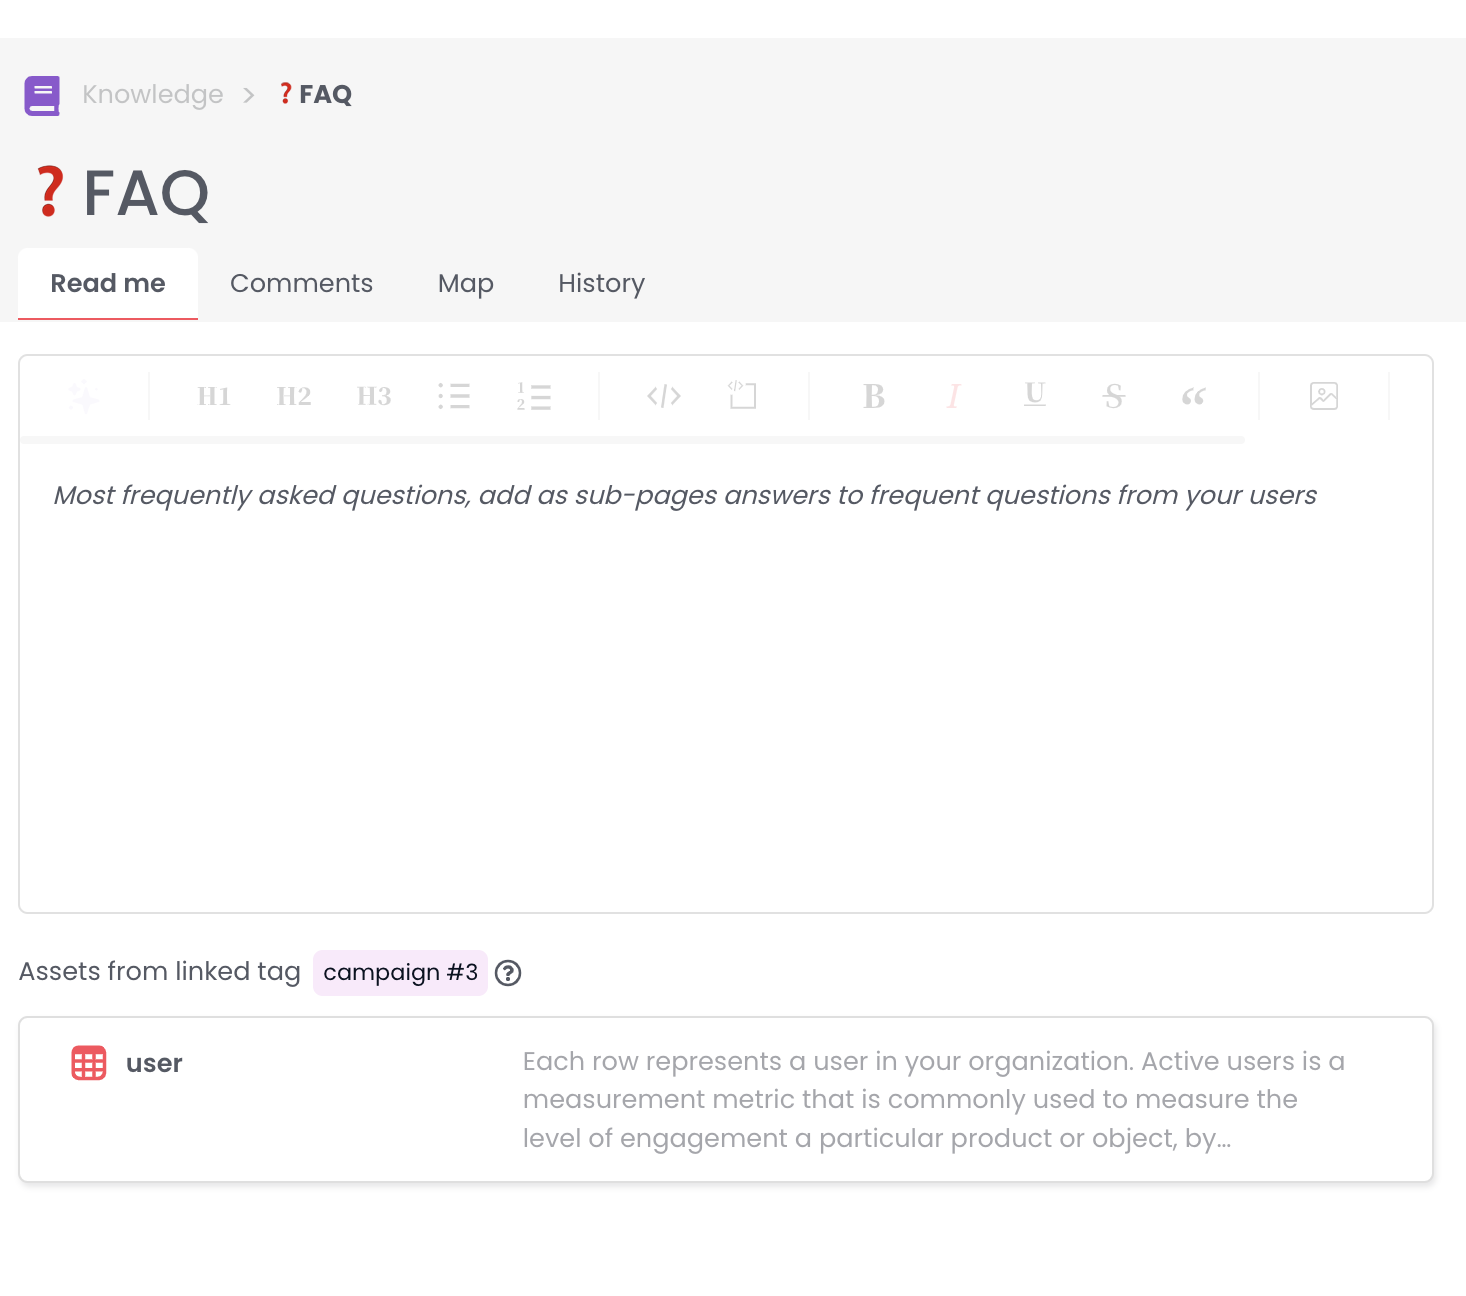The width and height of the screenshot is (1466, 1296).
Task: Apply inline code formatting
Action: 662,396
